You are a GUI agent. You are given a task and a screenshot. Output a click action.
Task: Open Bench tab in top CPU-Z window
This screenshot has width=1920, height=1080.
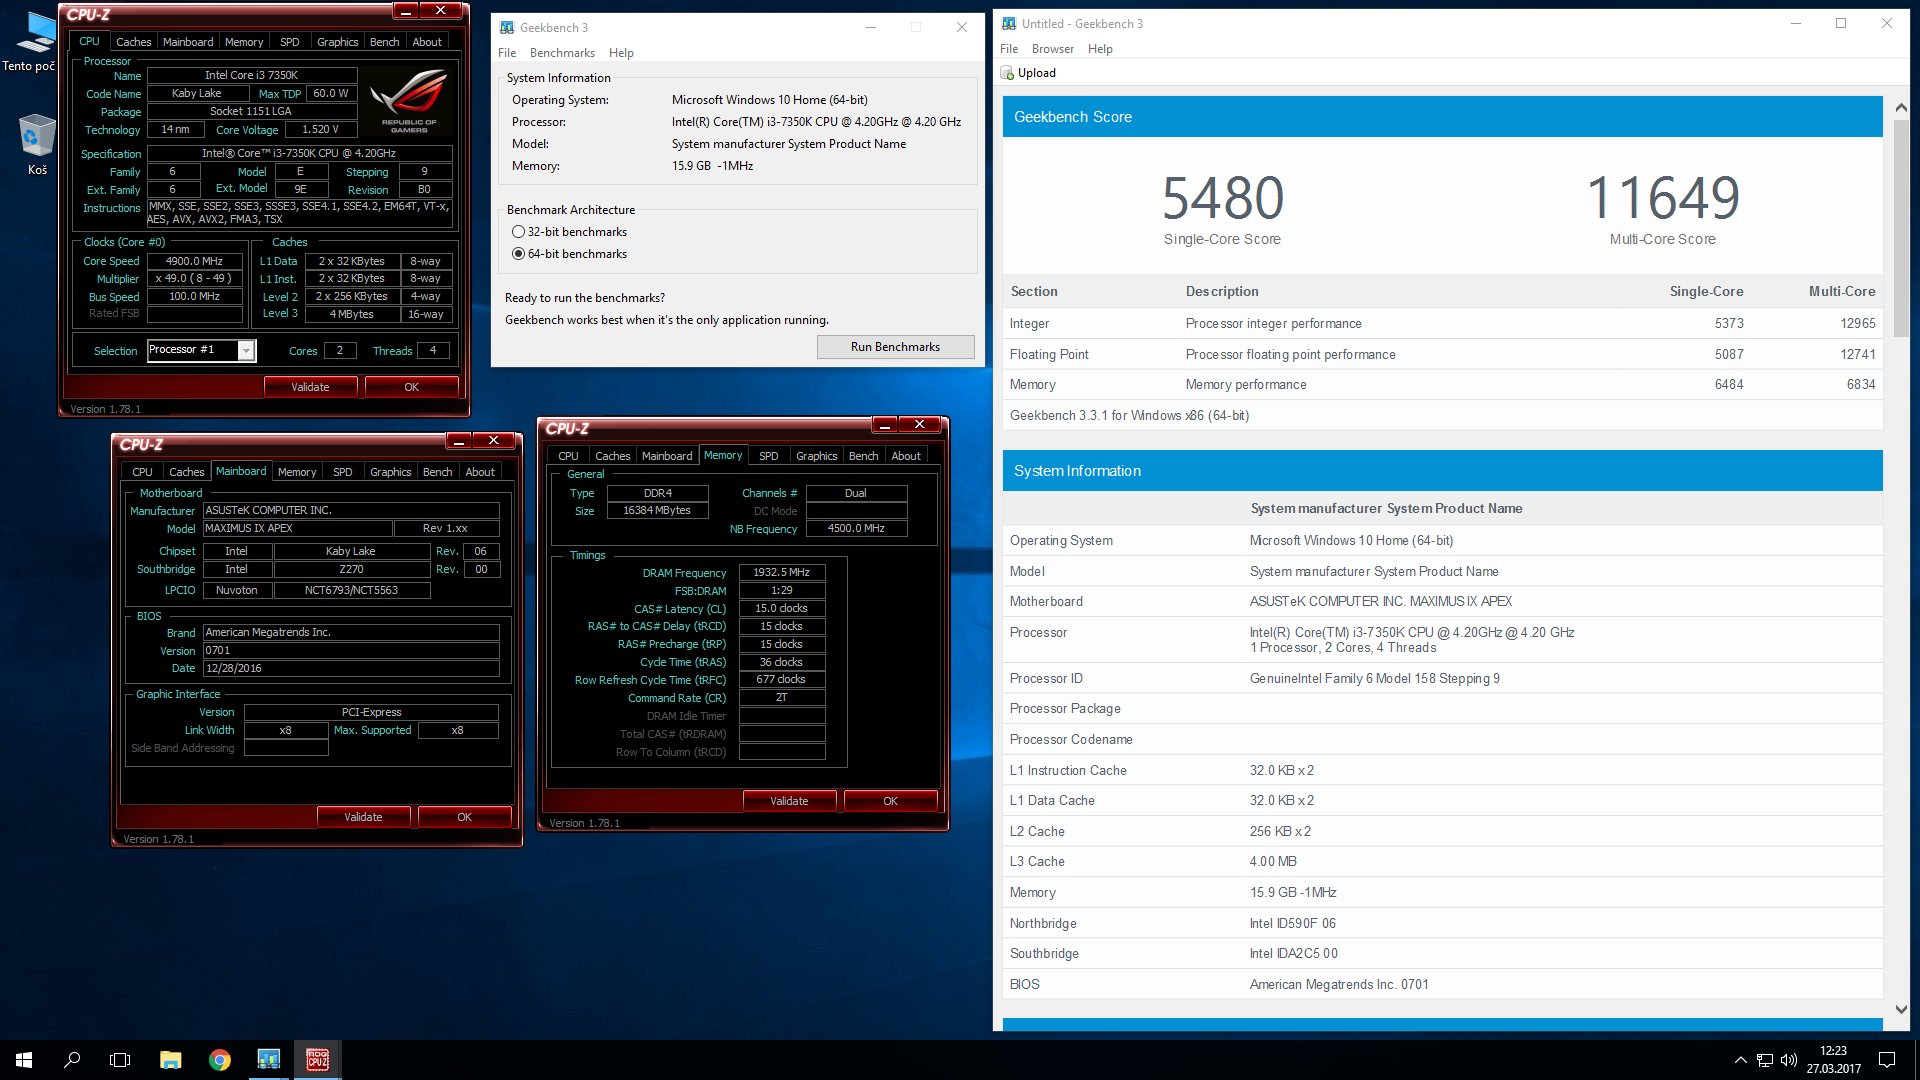(384, 42)
